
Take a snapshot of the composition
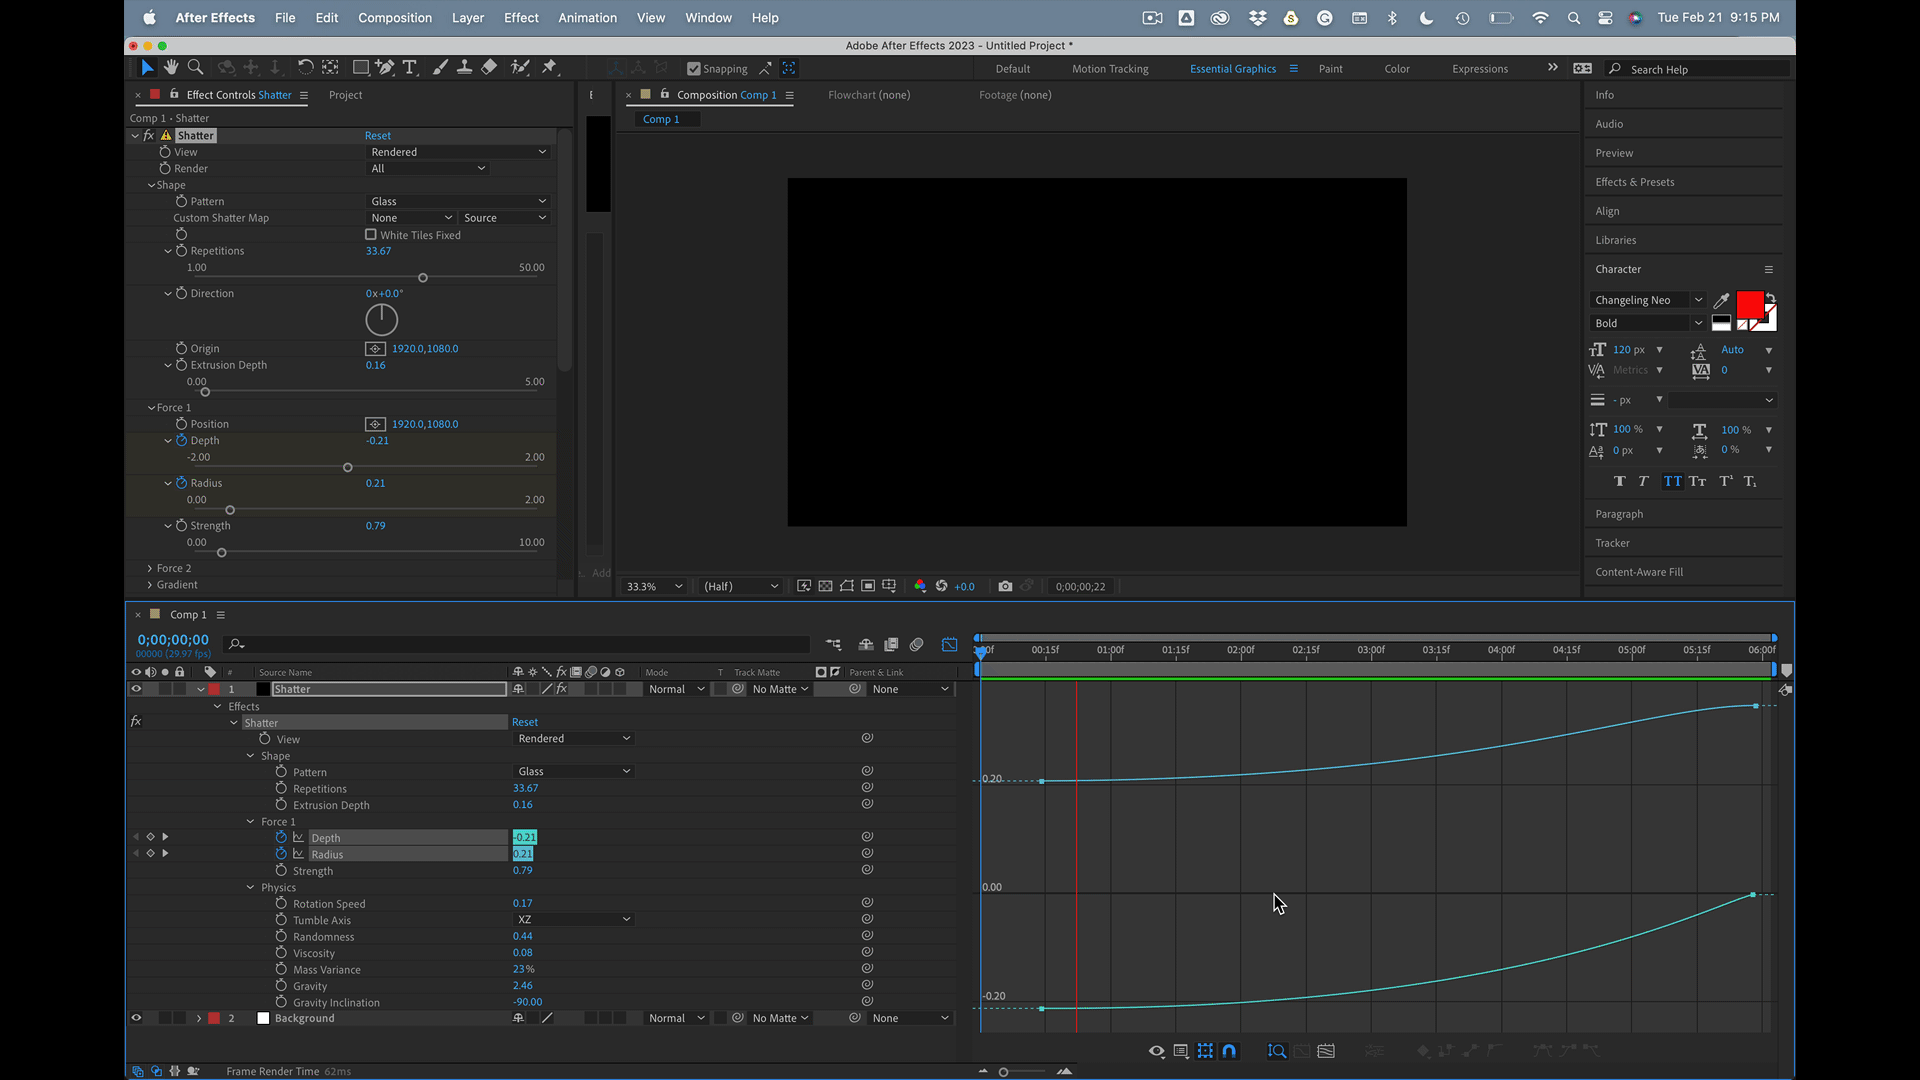1006,586
